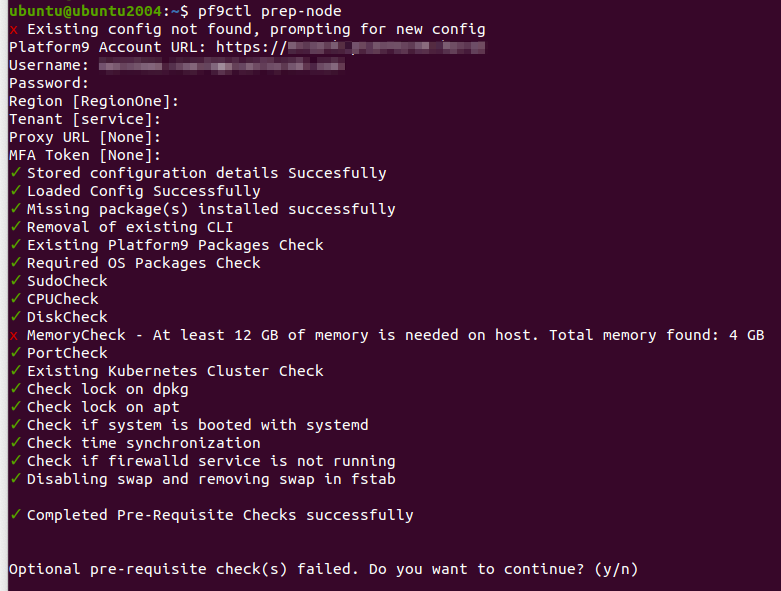Screen dimensions: 781x591
Task: Click the red X before "Existing config not found"
Action: [x=14, y=29]
